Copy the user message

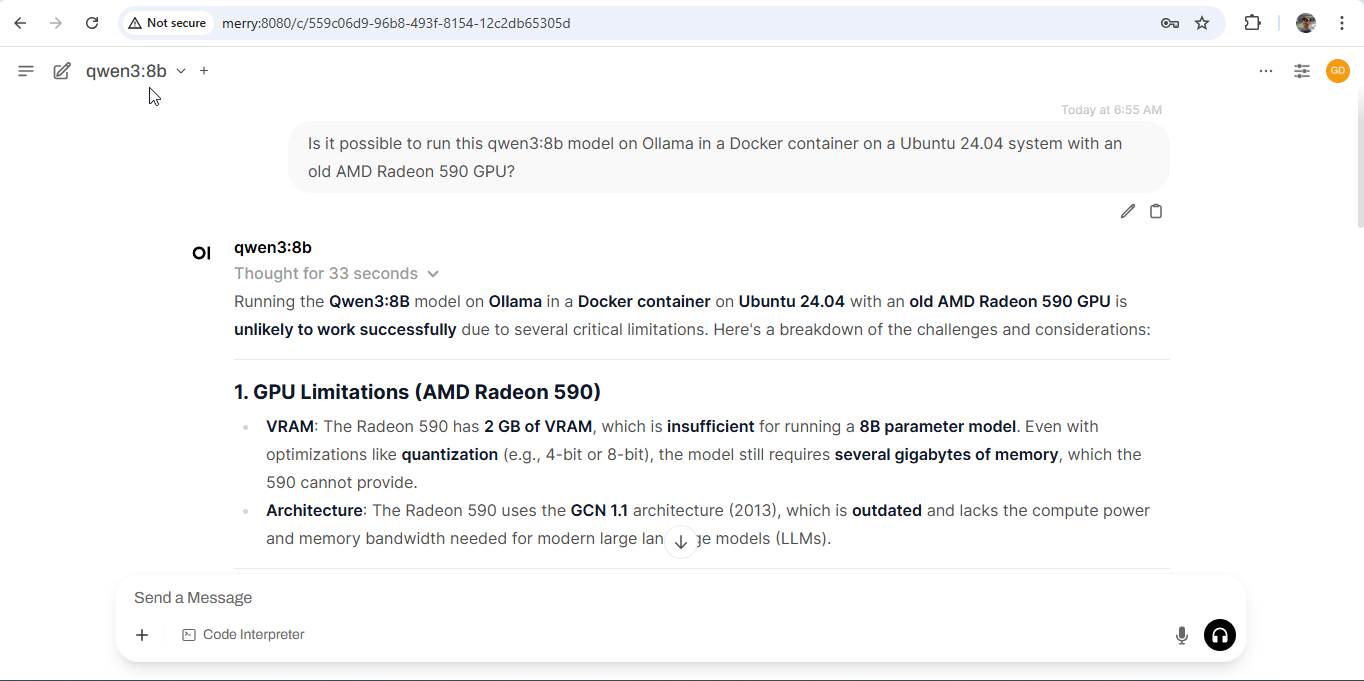coord(1156,211)
